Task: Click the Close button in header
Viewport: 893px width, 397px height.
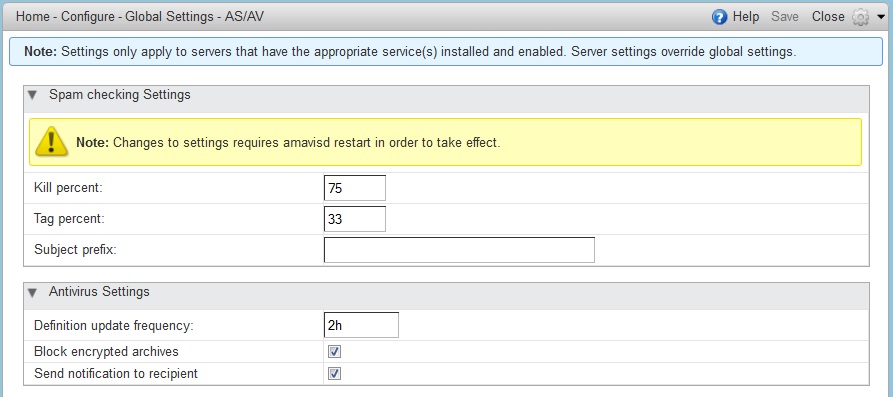Action: (x=828, y=17)
